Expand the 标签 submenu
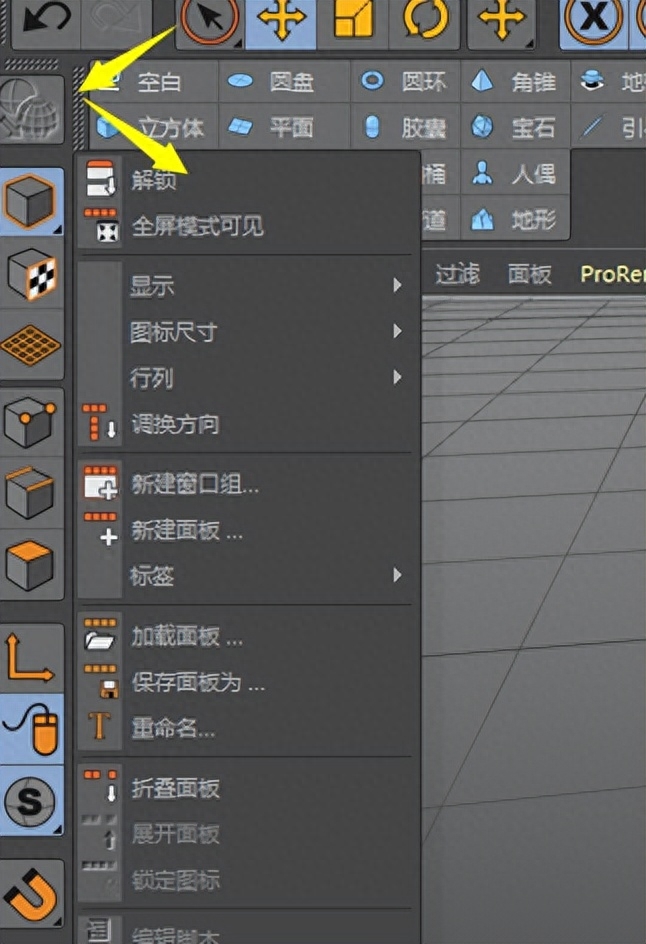 pyautogui.click(x=247, y=576)
